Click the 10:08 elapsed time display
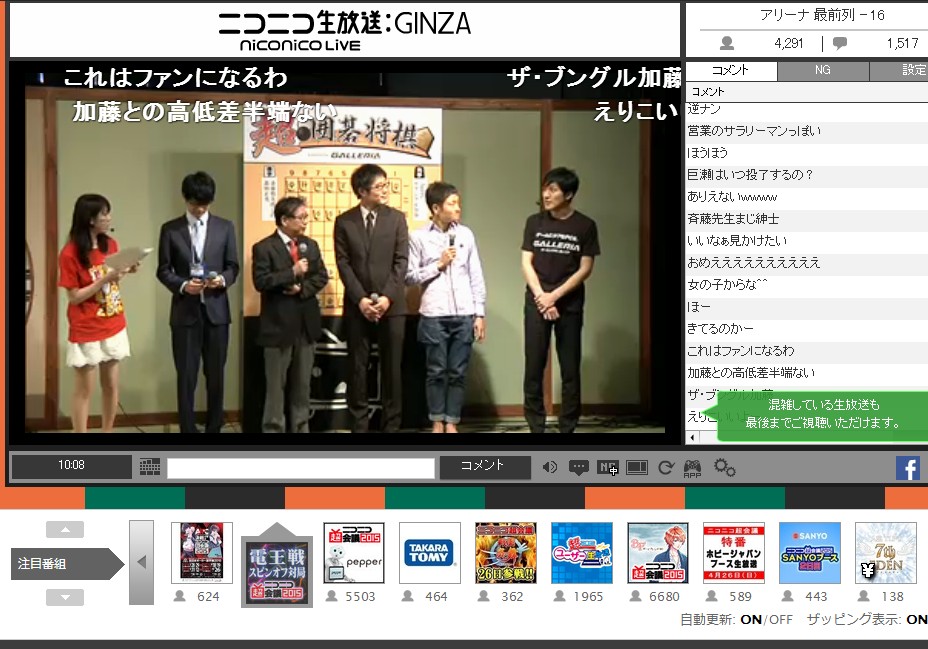 72,466
